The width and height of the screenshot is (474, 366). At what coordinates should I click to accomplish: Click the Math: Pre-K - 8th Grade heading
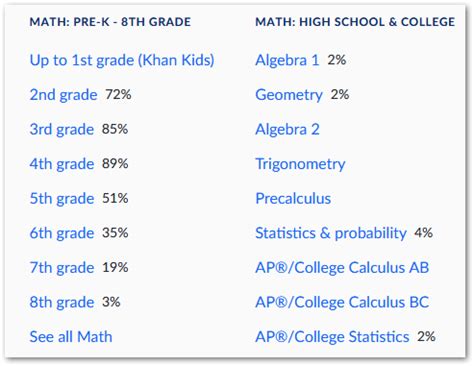[110, 22]
